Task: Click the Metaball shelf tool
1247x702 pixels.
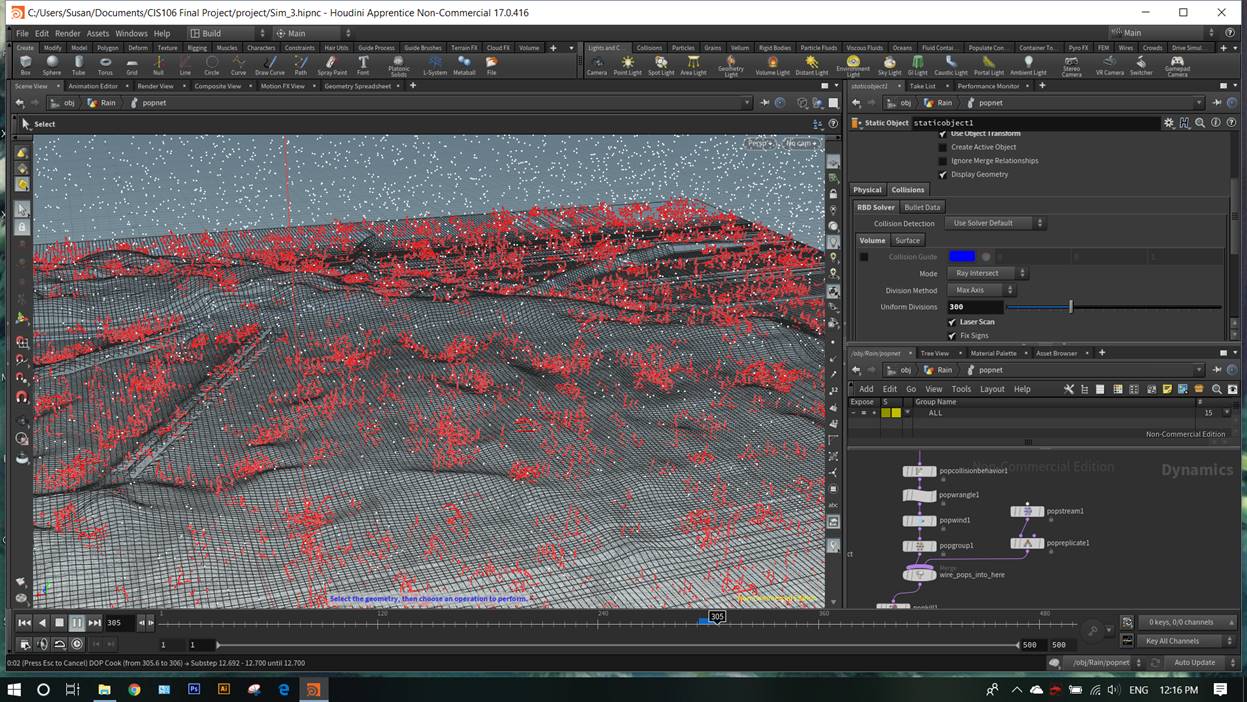Action: 464,65
